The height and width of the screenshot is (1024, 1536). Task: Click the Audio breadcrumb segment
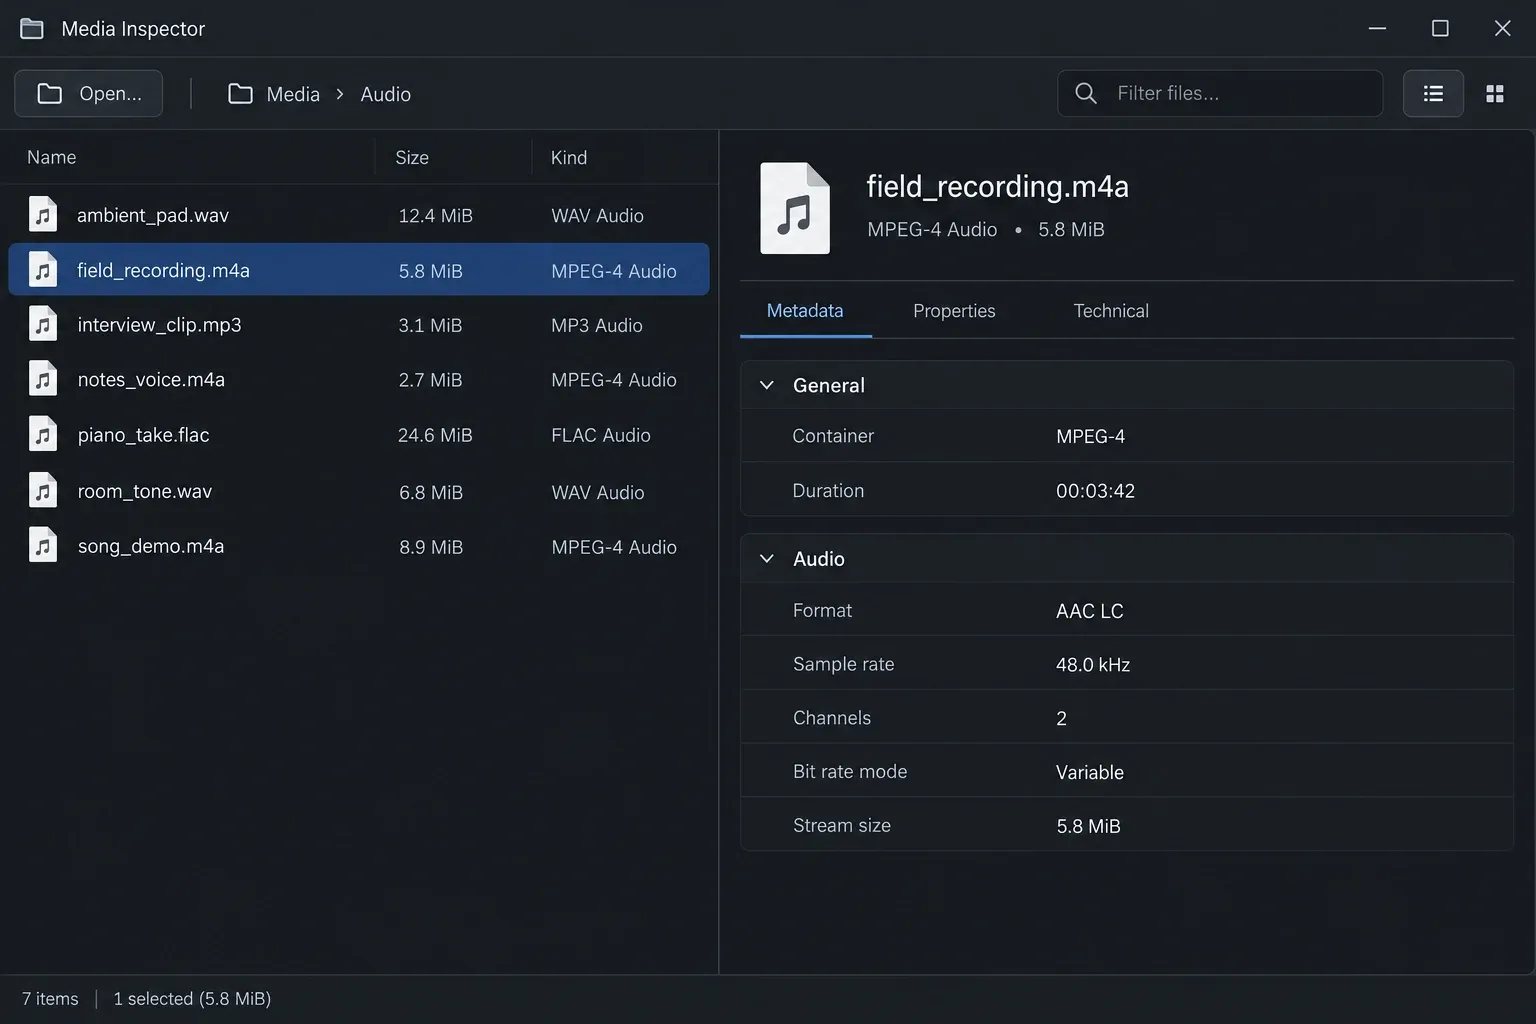tap(386, 94)
